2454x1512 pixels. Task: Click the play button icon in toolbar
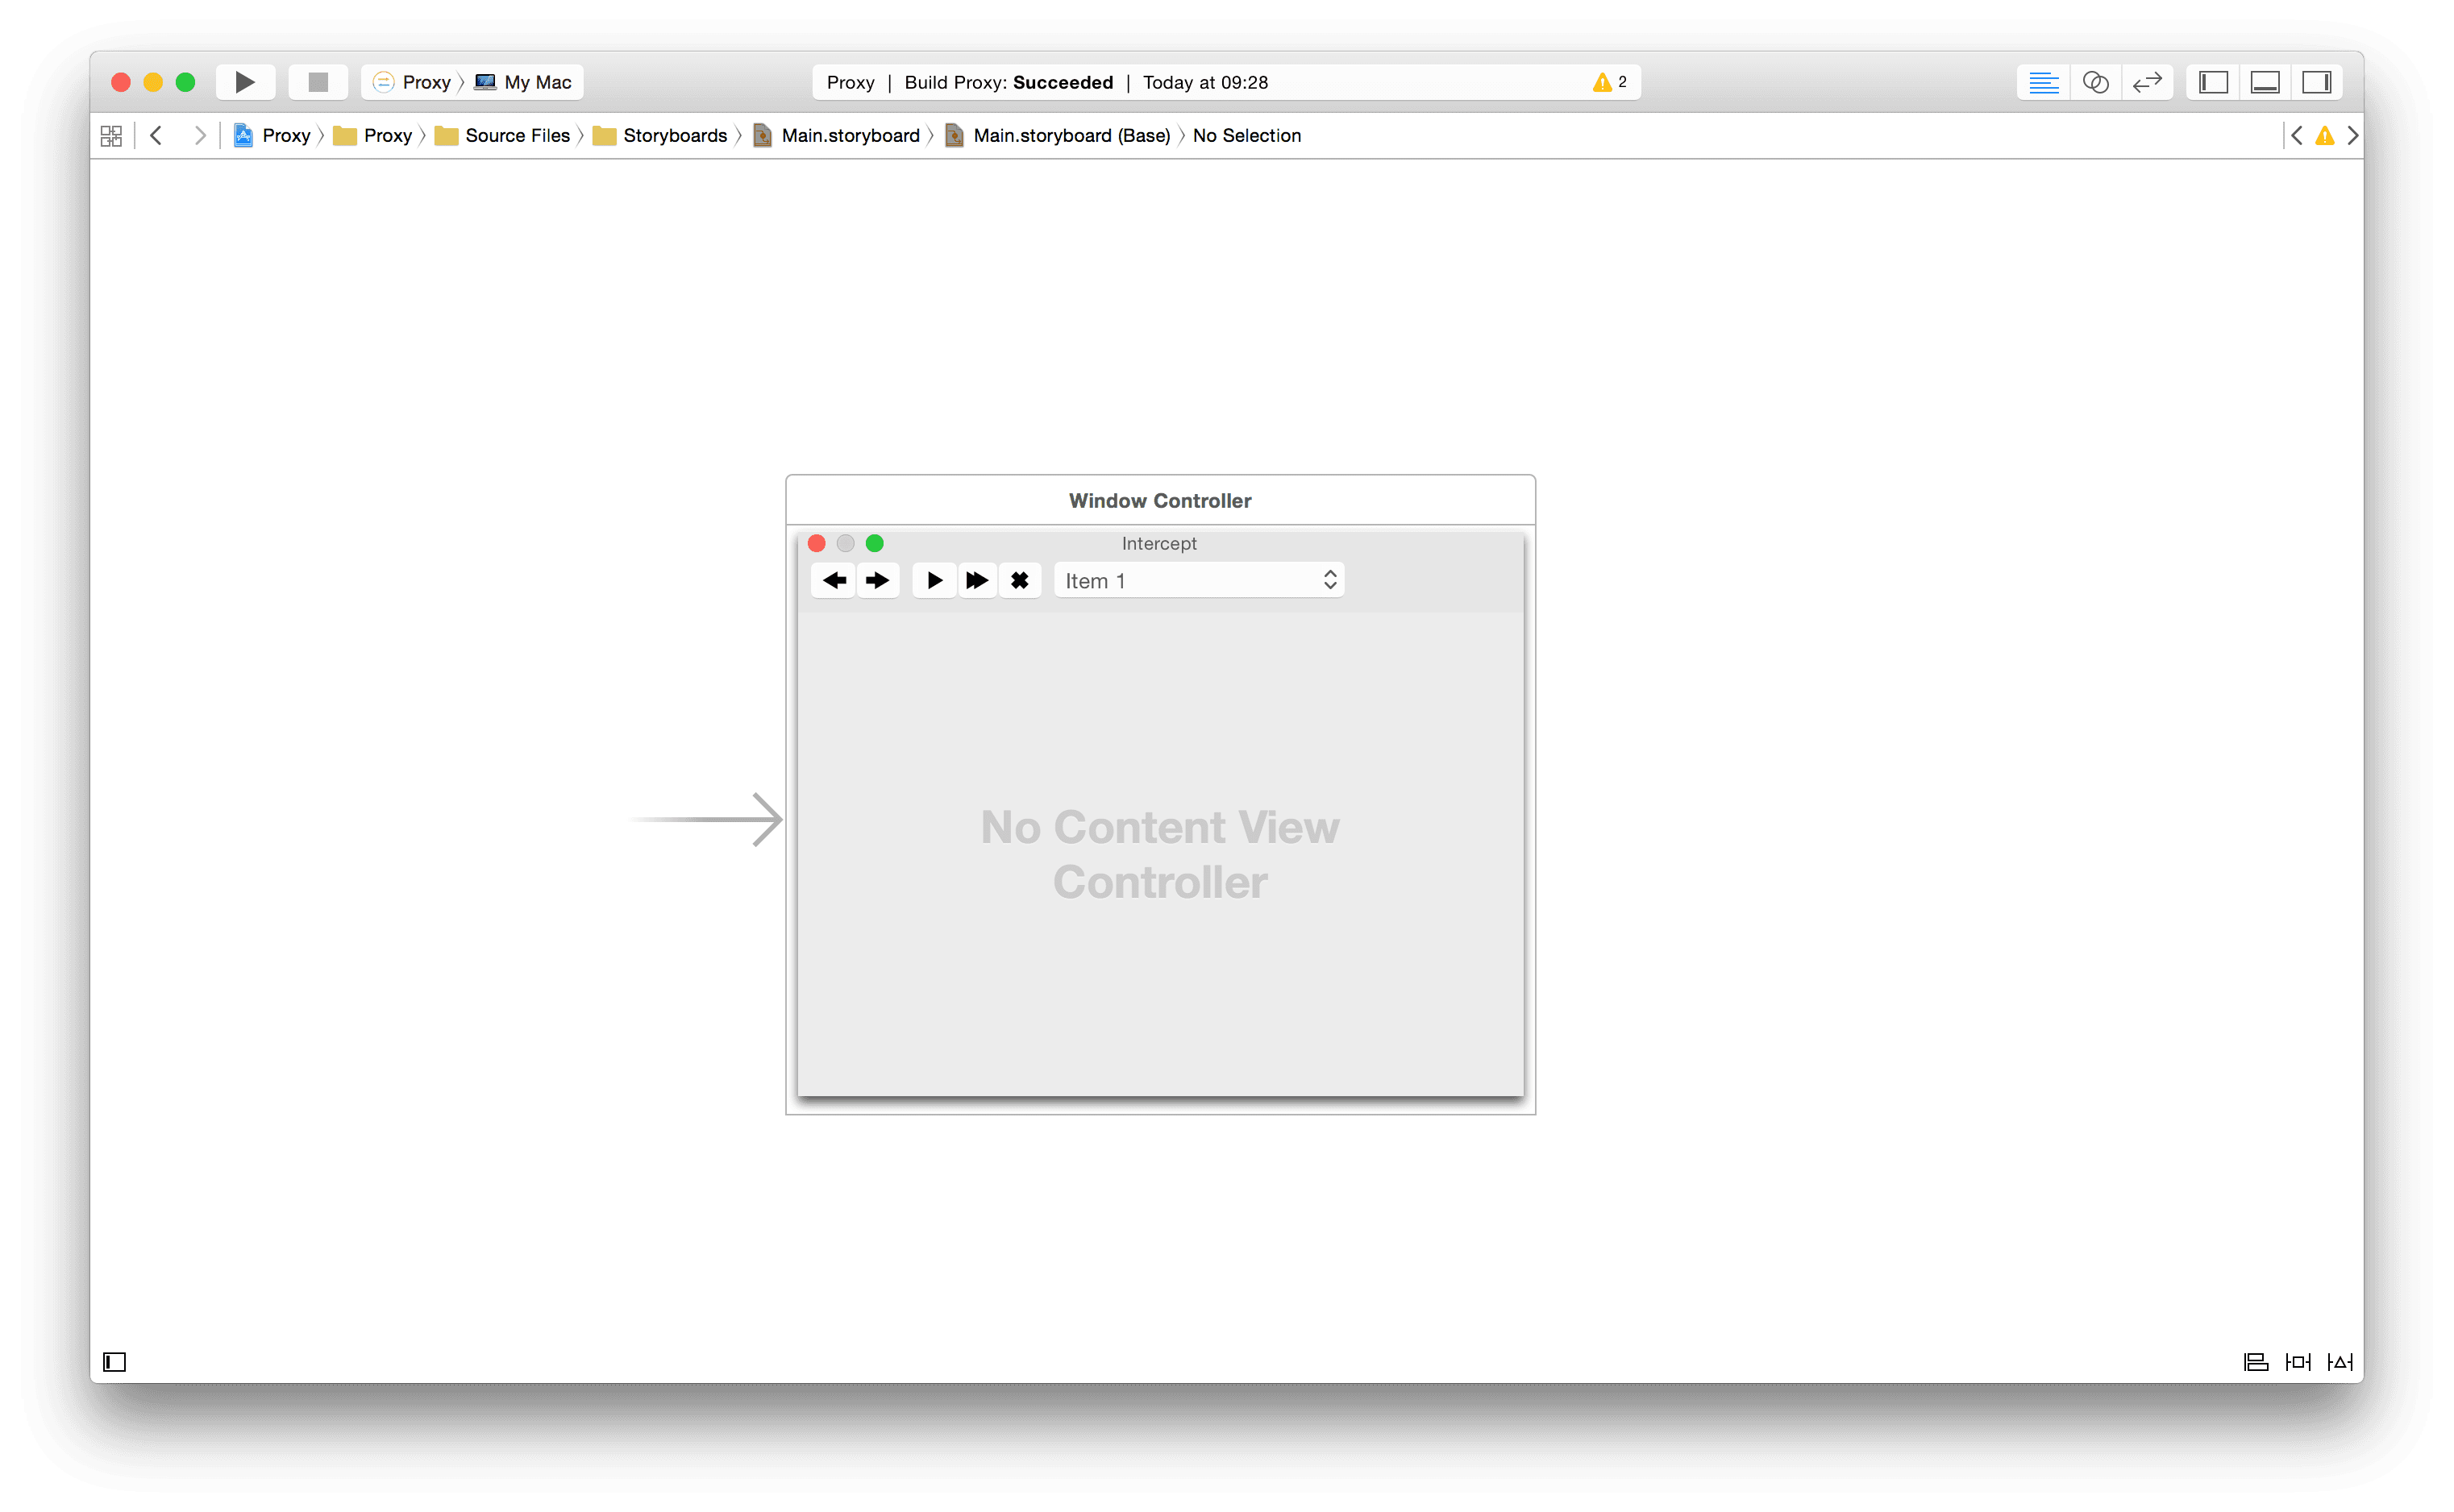point(243,81)
